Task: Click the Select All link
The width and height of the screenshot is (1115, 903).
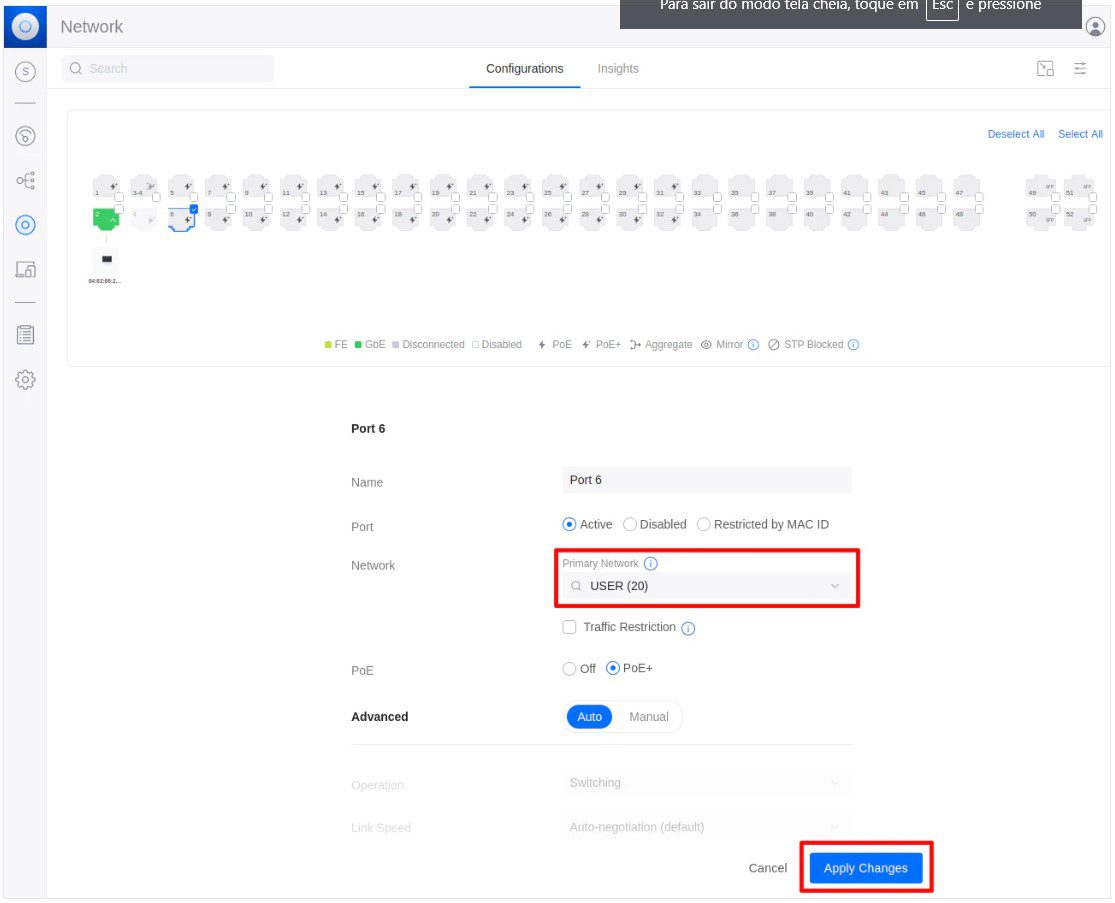Action: tap(1080, 134)
